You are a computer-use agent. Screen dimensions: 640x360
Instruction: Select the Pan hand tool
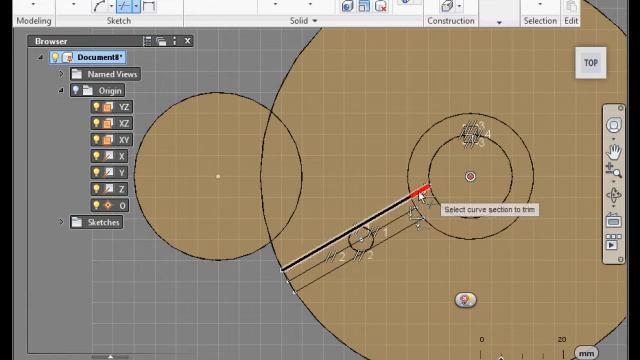point(613,152)
